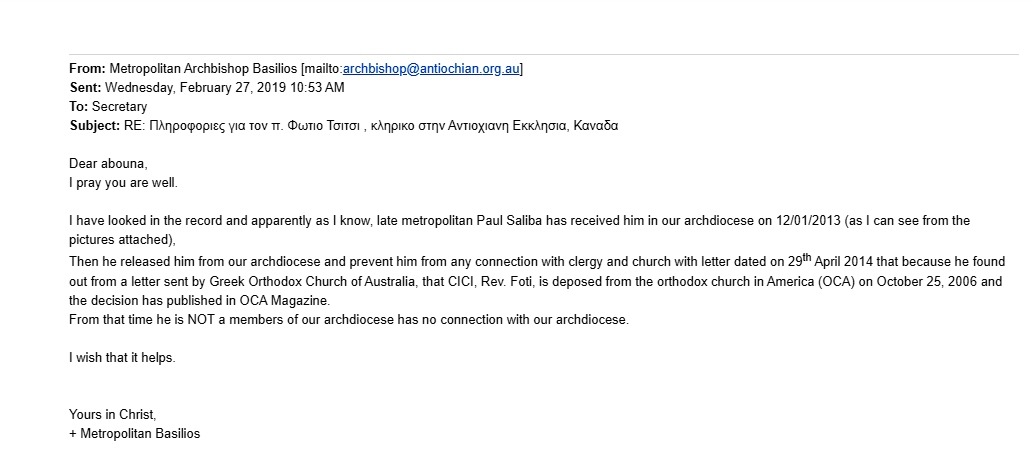Click the "I pray you are well." line
Viewport: 1033px width, 469px height.
123,183
